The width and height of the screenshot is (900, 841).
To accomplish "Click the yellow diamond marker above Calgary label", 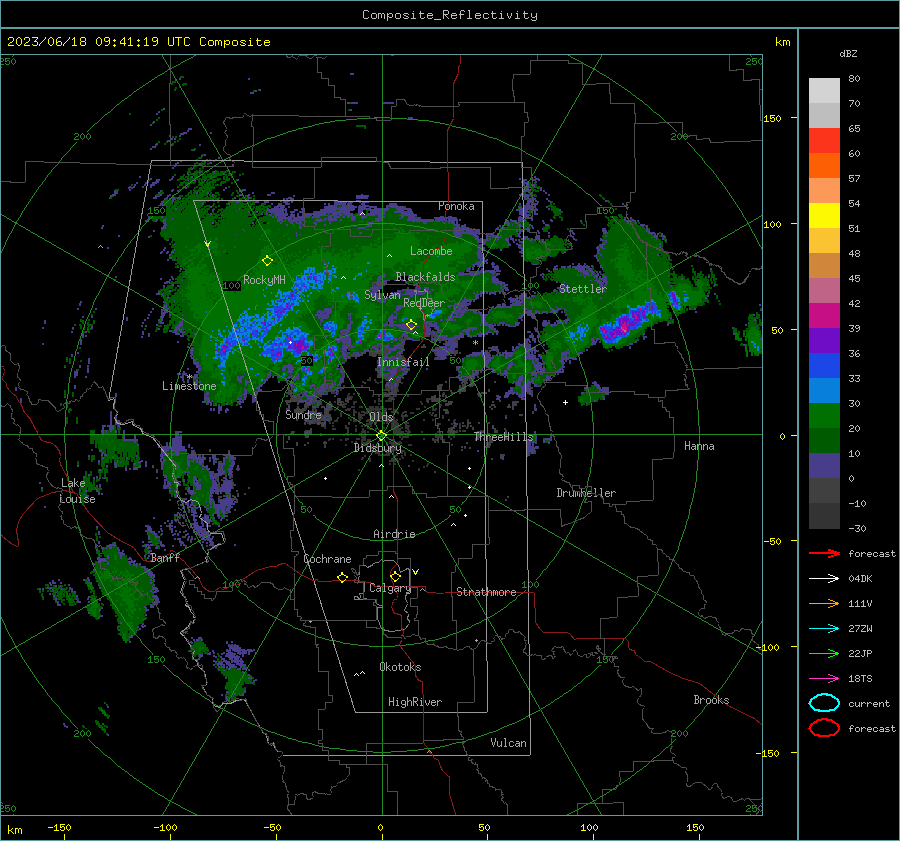I will (x=395, y=576).
